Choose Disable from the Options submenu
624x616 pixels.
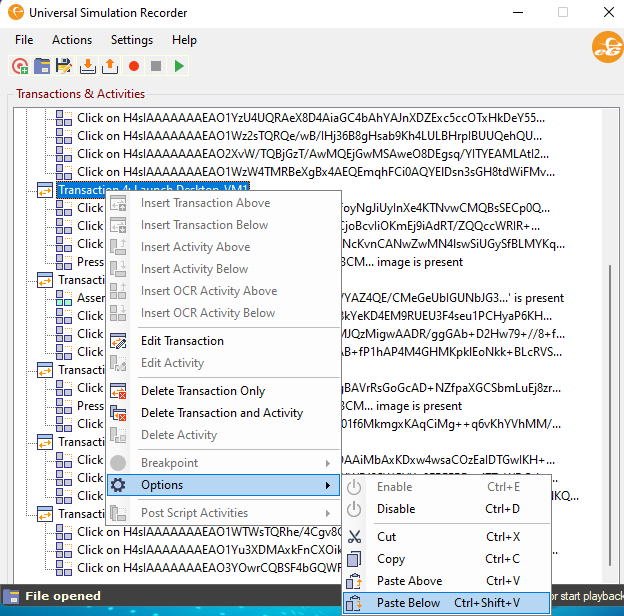(x=396, y=509)
